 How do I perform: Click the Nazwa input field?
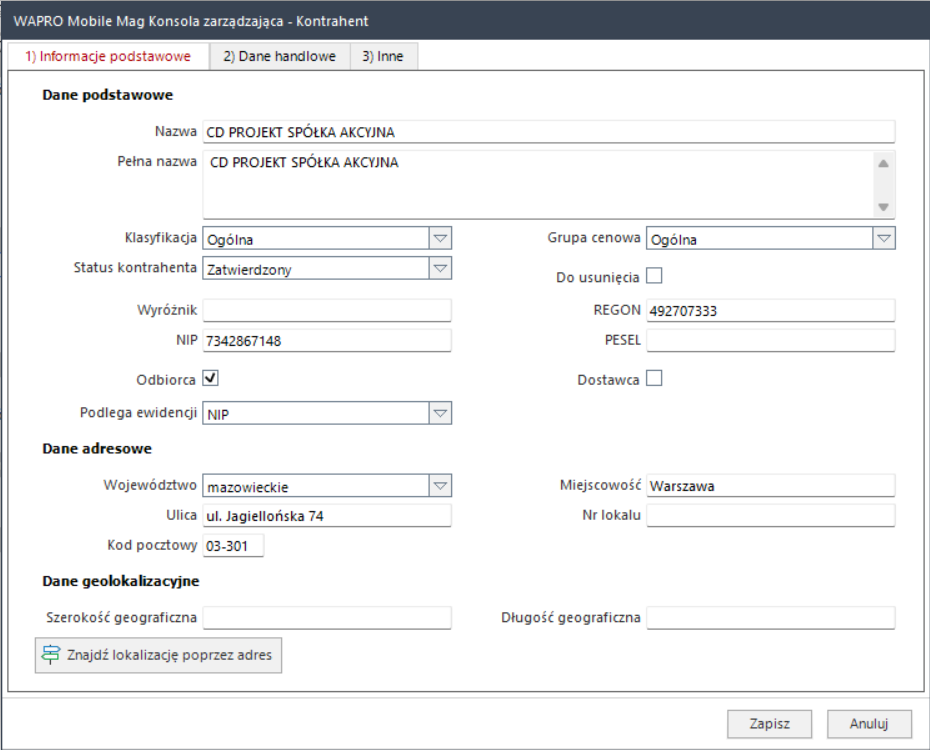click(x=549, y=132)
